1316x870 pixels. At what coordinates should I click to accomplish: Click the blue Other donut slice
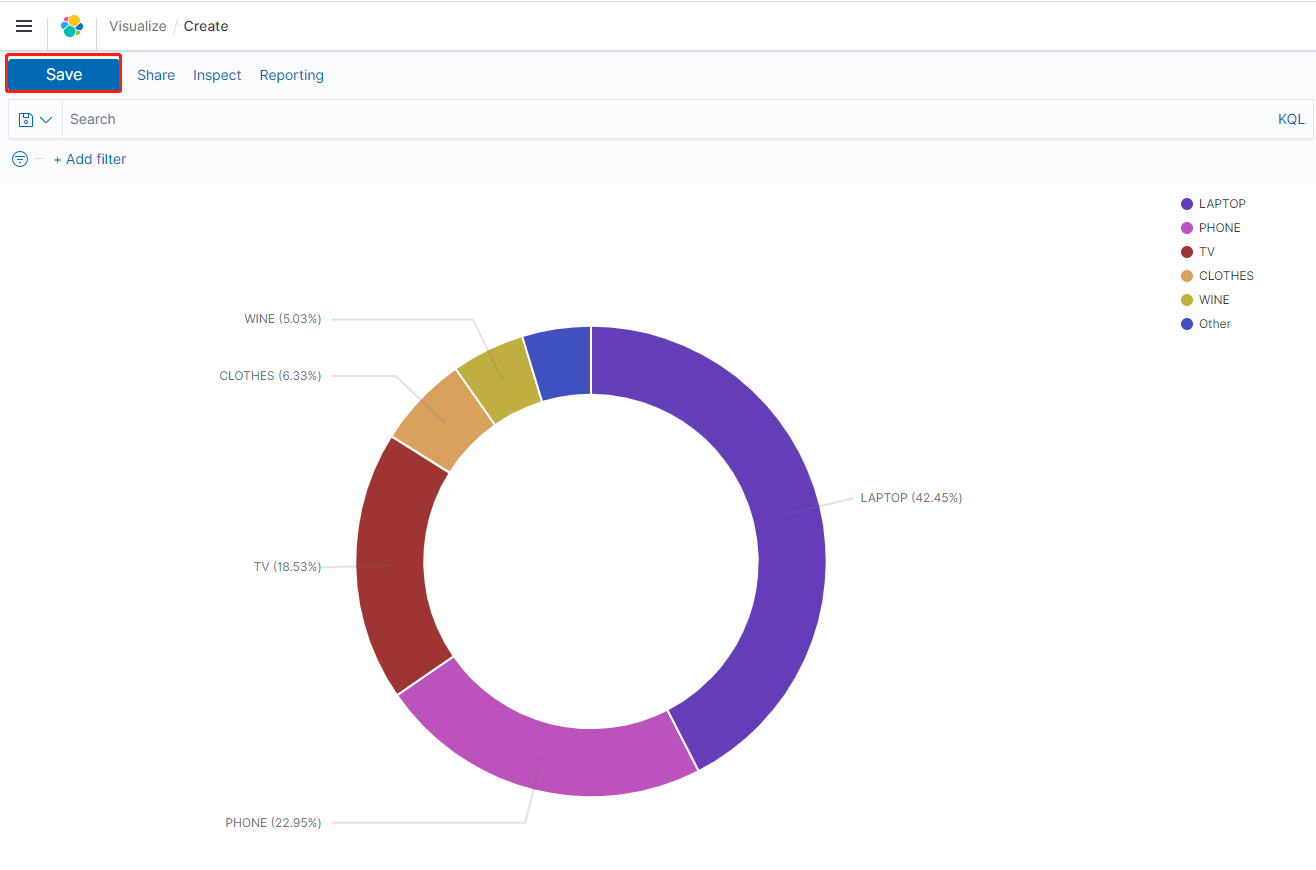pyautogui.click(x=563, y=362)
